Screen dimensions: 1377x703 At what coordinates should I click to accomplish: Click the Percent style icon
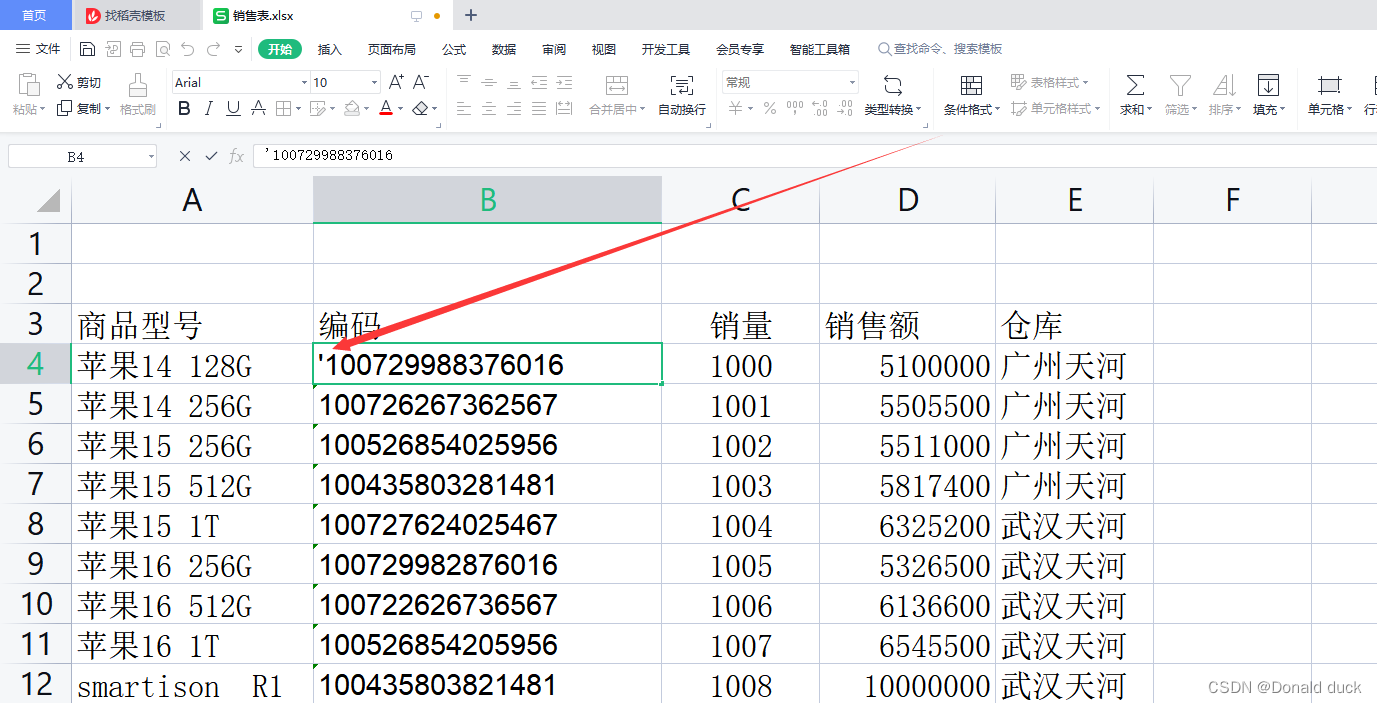click(x=770, y=109)
